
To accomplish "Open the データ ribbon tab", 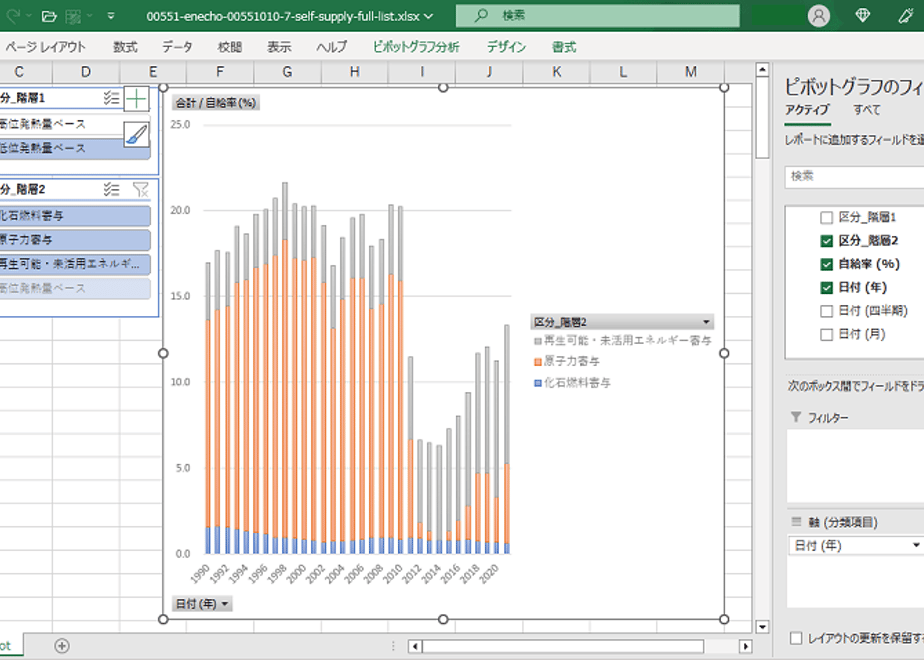I will (177, 47).
